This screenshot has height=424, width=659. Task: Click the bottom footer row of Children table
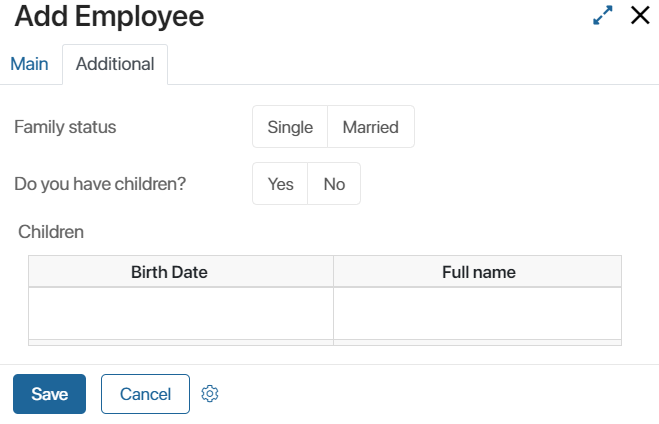point(325,342)
